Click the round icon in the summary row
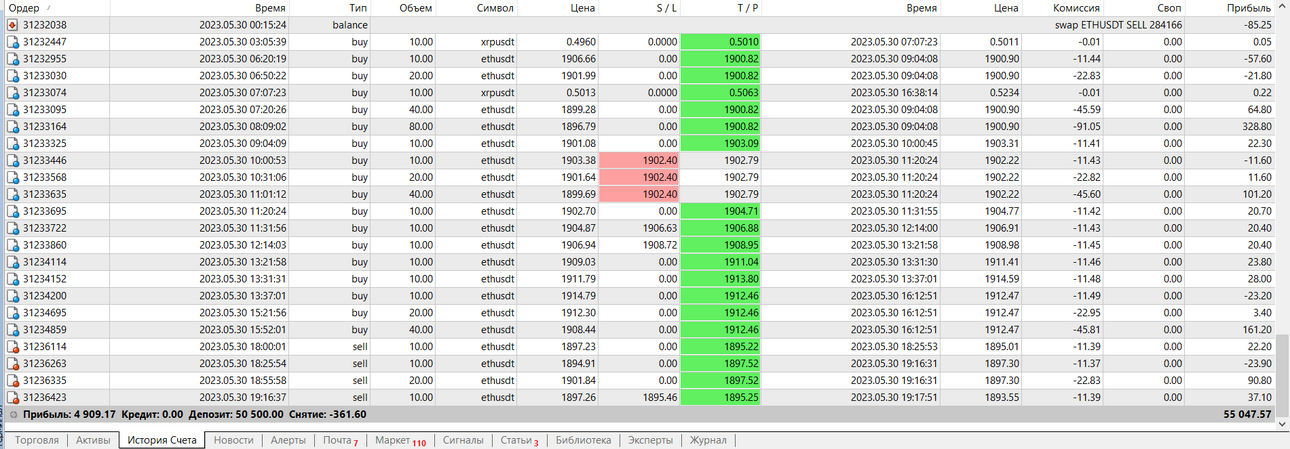This screenshot has width=1290, height=449. coord(12,414)
